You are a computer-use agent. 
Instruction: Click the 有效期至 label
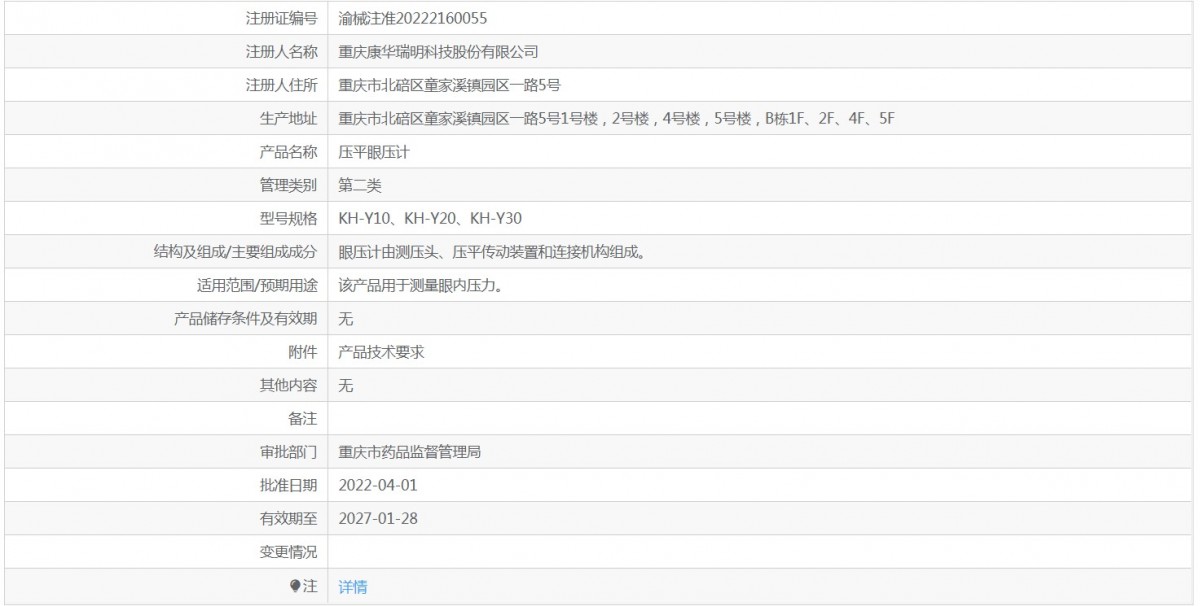point(289,519)
